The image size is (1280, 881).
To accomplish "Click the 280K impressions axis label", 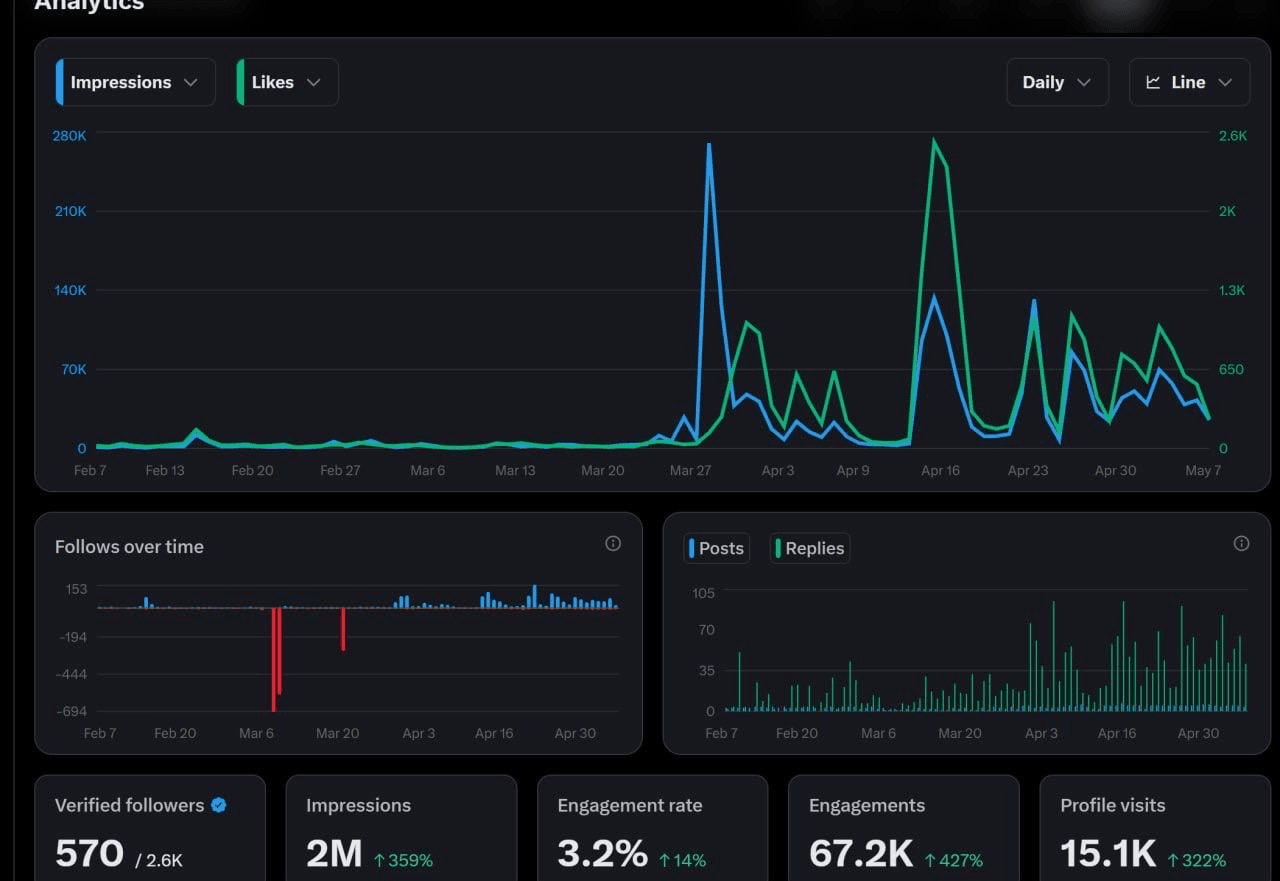I will [x=69, y=135].
